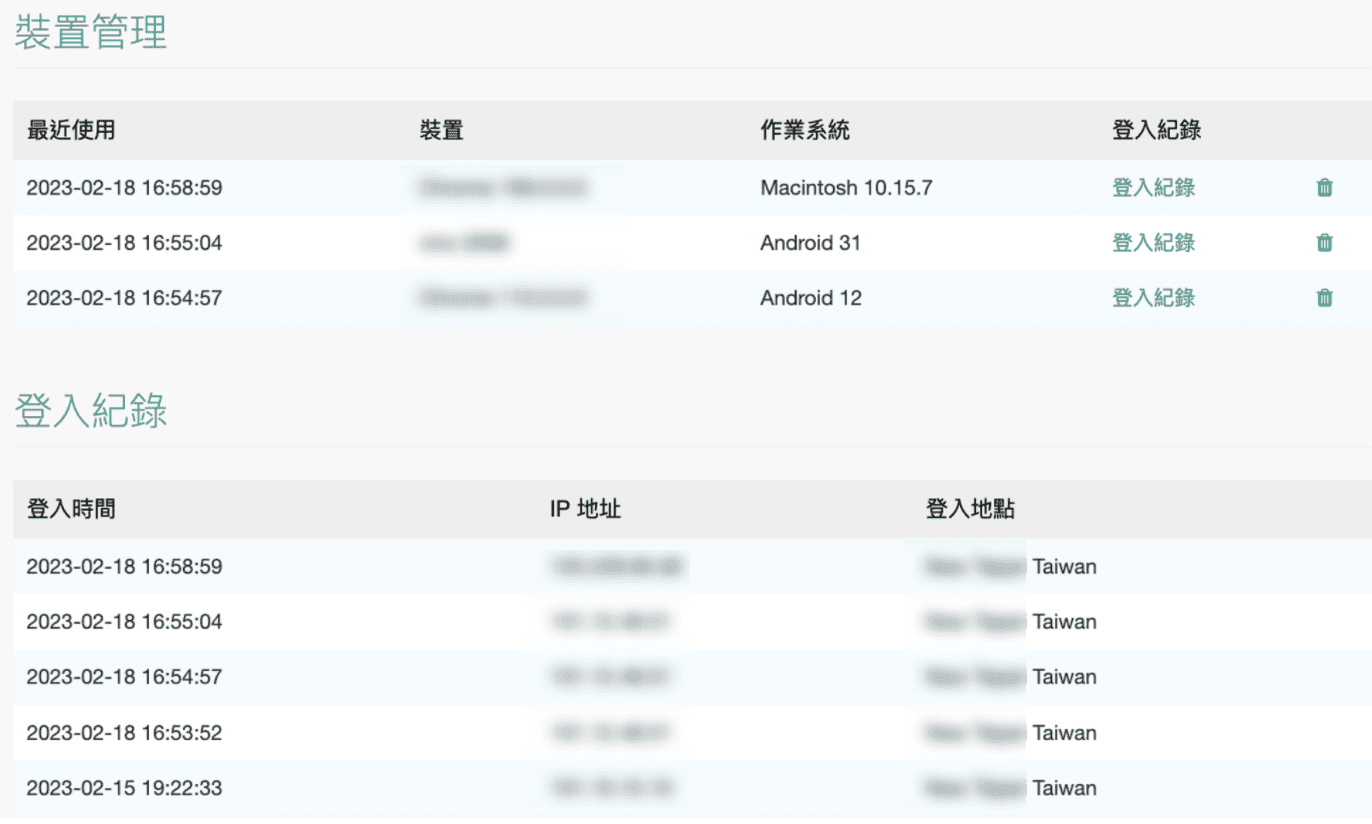This screenshot has height=824, width=1372.
Task: Click login entry at 2023-02-18 16:53:52
Action: coord(124,733)
